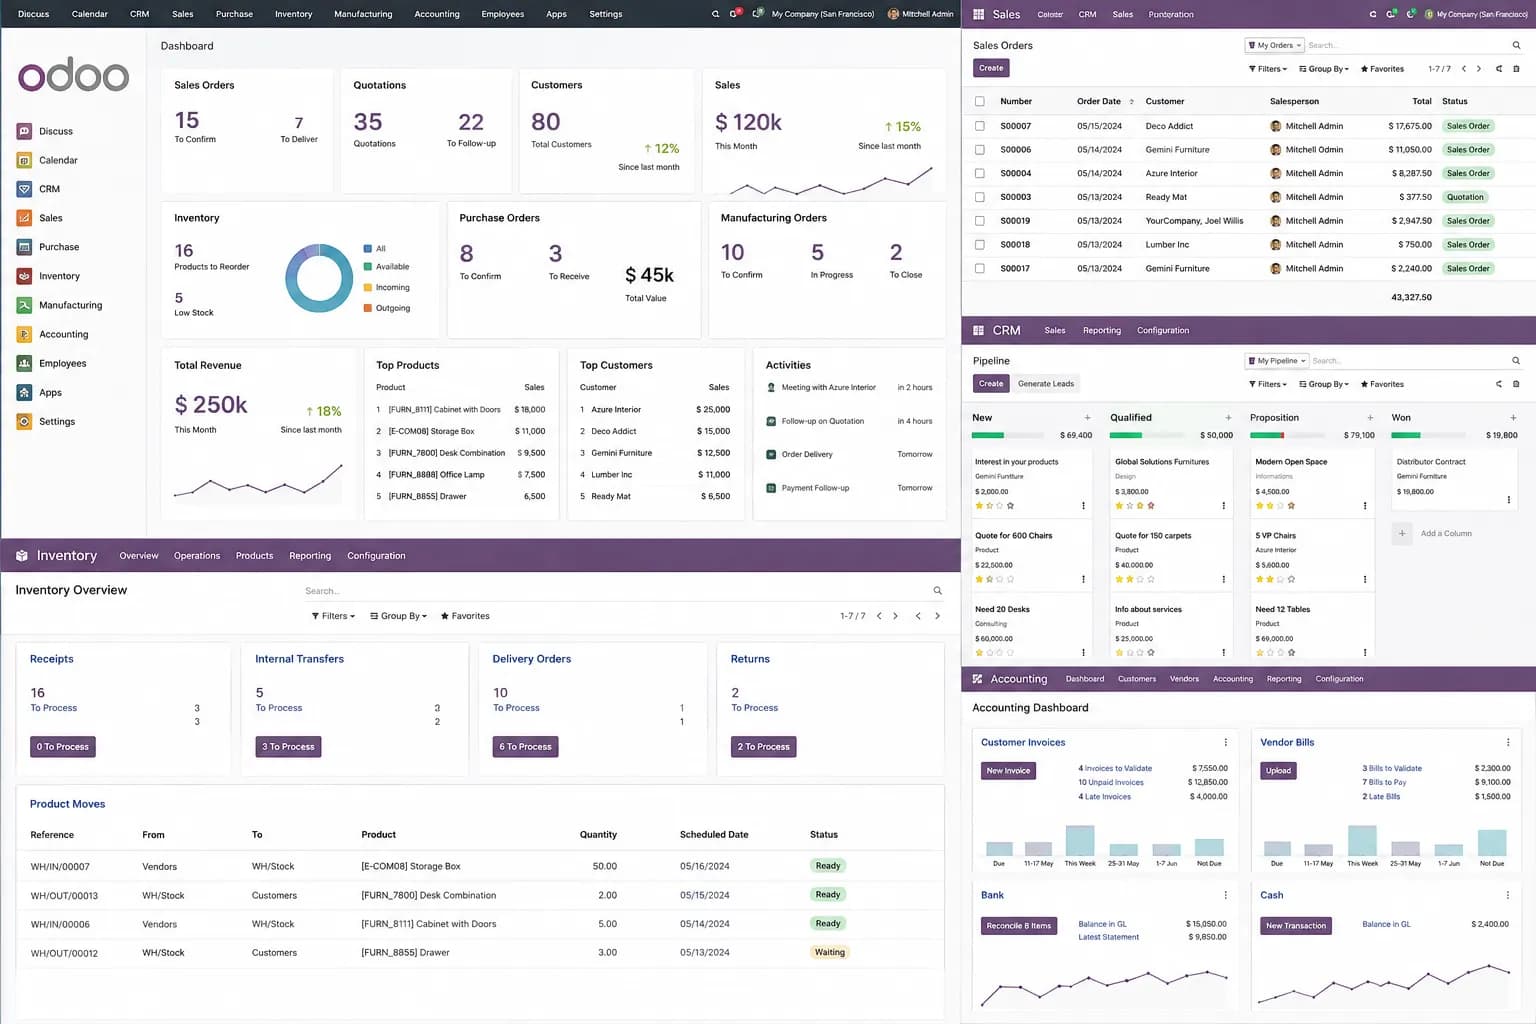Check the box for order S00003
1536x1024 pixels.
[979, 197]
